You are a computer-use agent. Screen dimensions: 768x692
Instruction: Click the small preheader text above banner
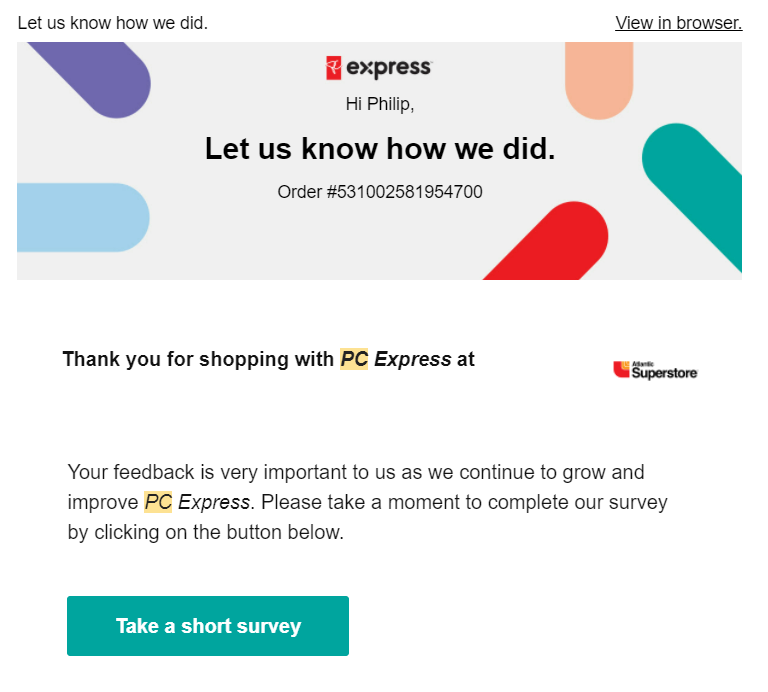point(113,23)
